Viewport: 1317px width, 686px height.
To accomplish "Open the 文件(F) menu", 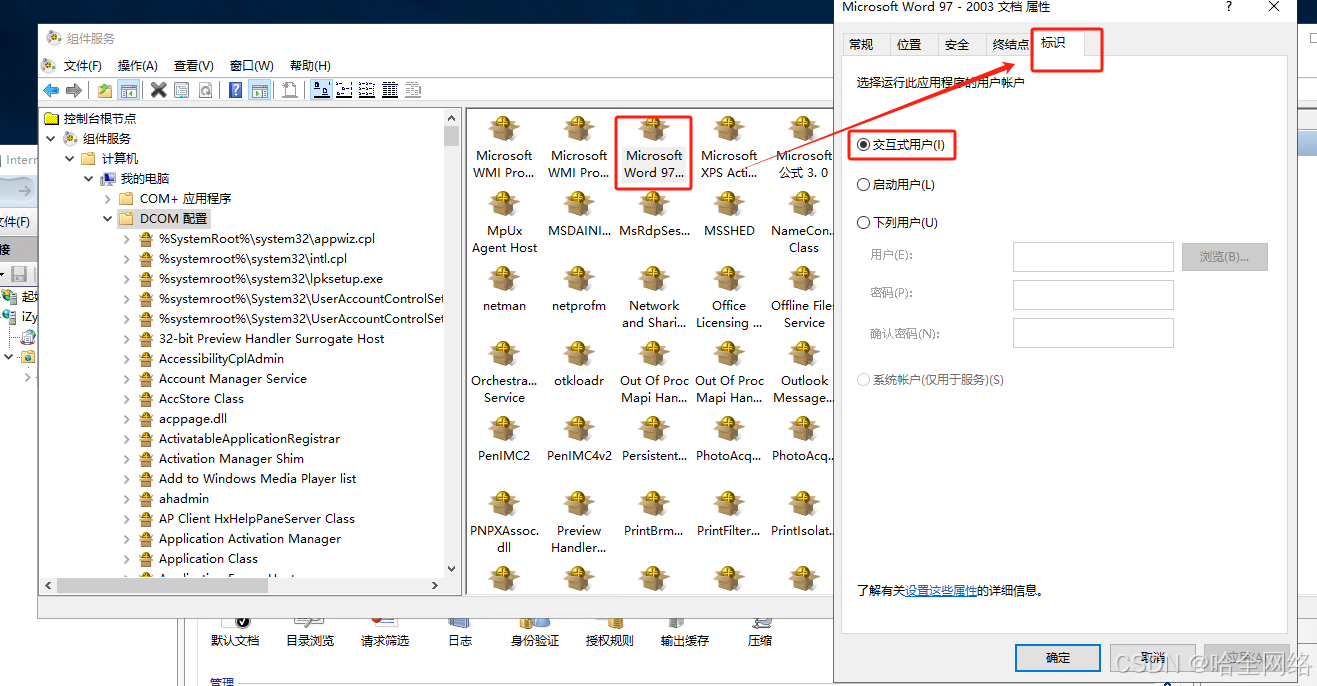I will point(83,66).
